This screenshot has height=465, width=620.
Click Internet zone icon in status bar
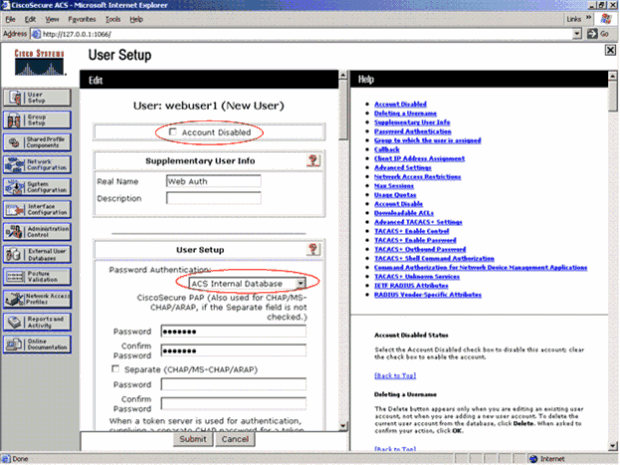click(x=534, y=459)
